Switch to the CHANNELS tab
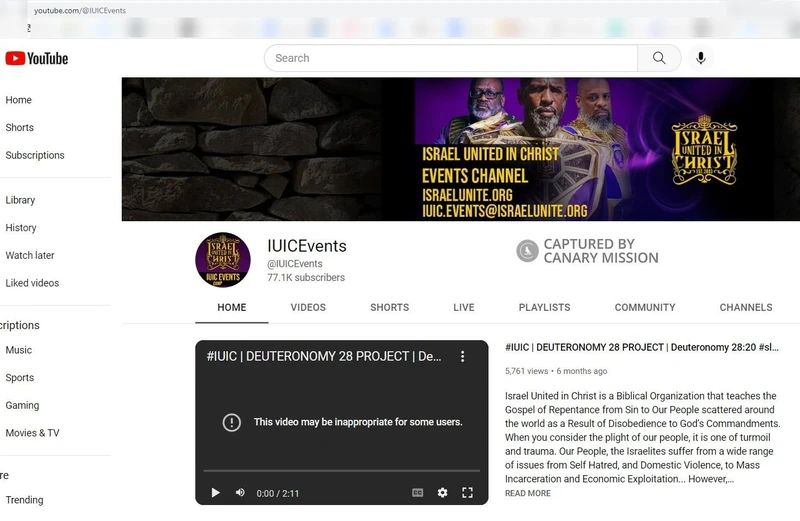Viewport: 800px width, 521px height. tap(746, 307)
